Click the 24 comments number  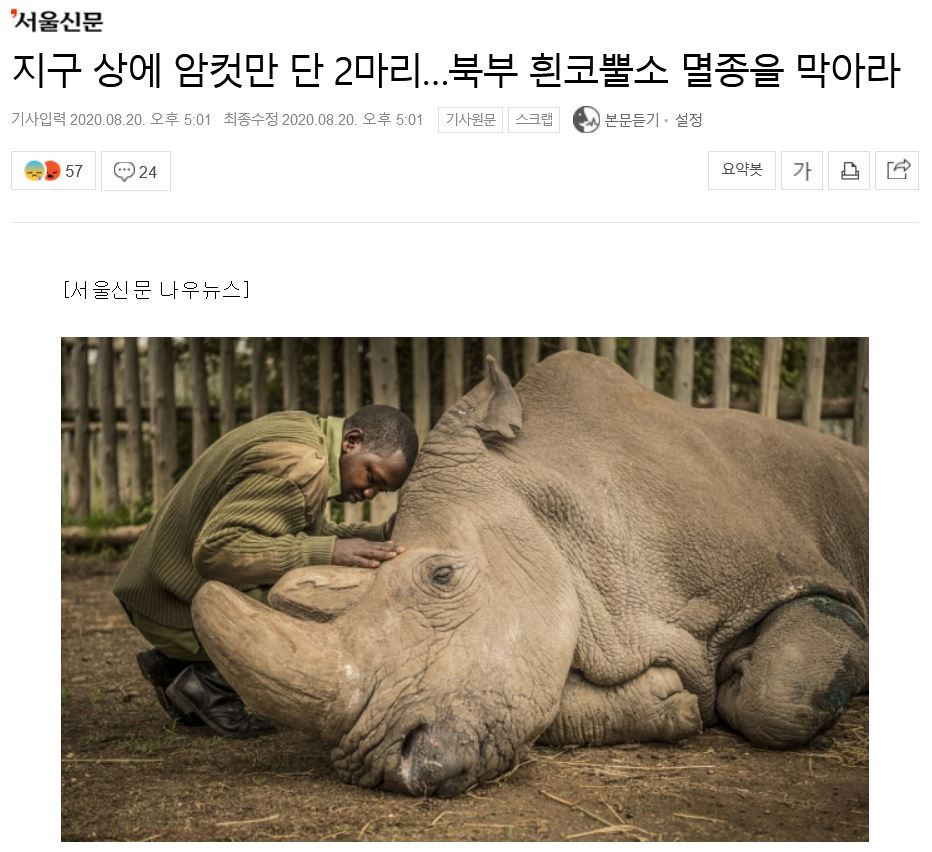[147, 172]
